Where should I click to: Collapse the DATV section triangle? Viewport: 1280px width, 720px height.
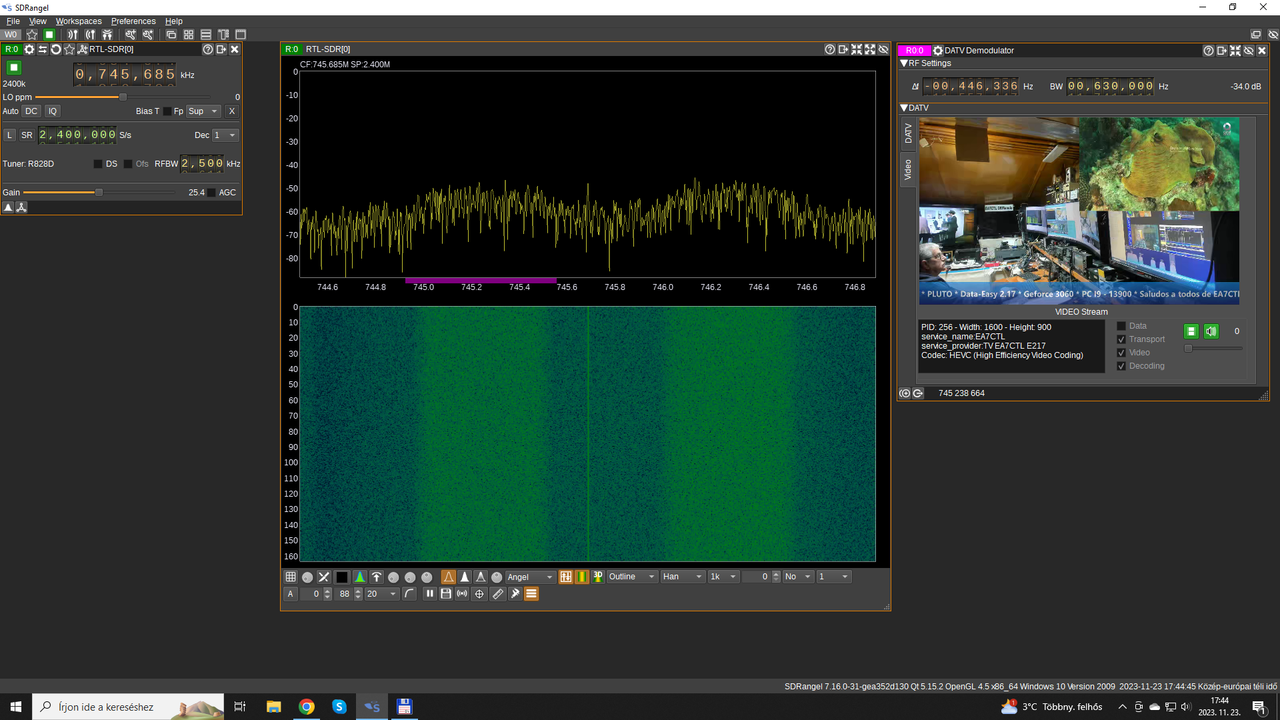(x=904, y=107)
